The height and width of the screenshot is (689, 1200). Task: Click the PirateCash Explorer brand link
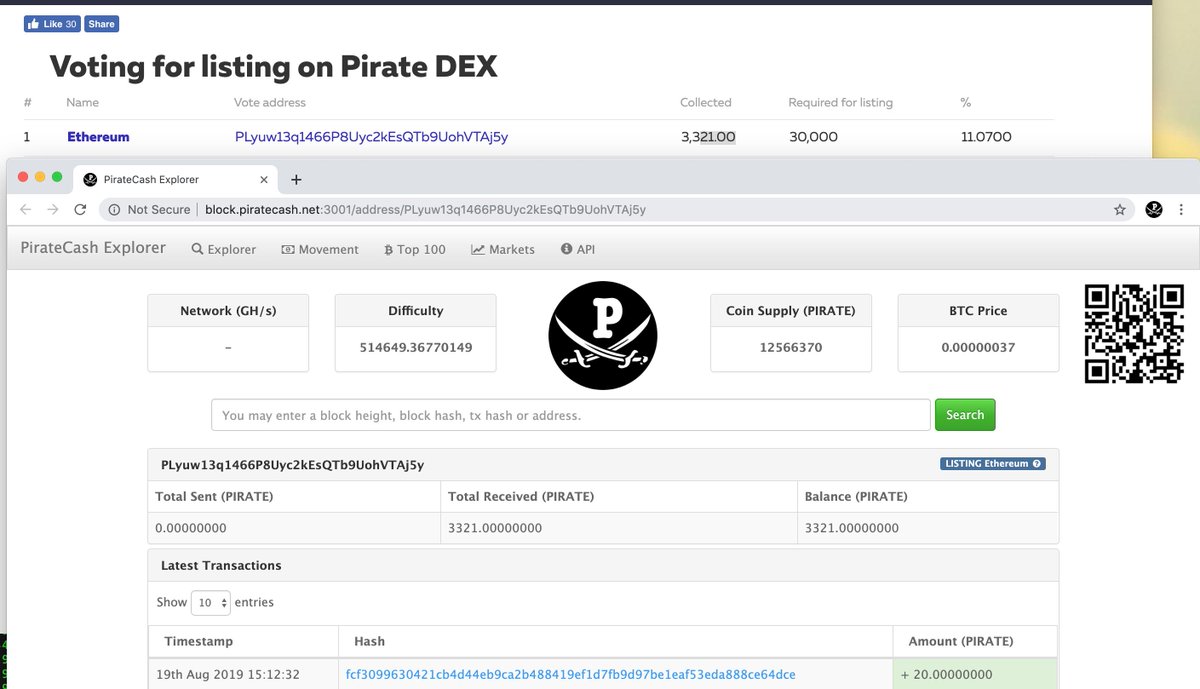[93, 248]
